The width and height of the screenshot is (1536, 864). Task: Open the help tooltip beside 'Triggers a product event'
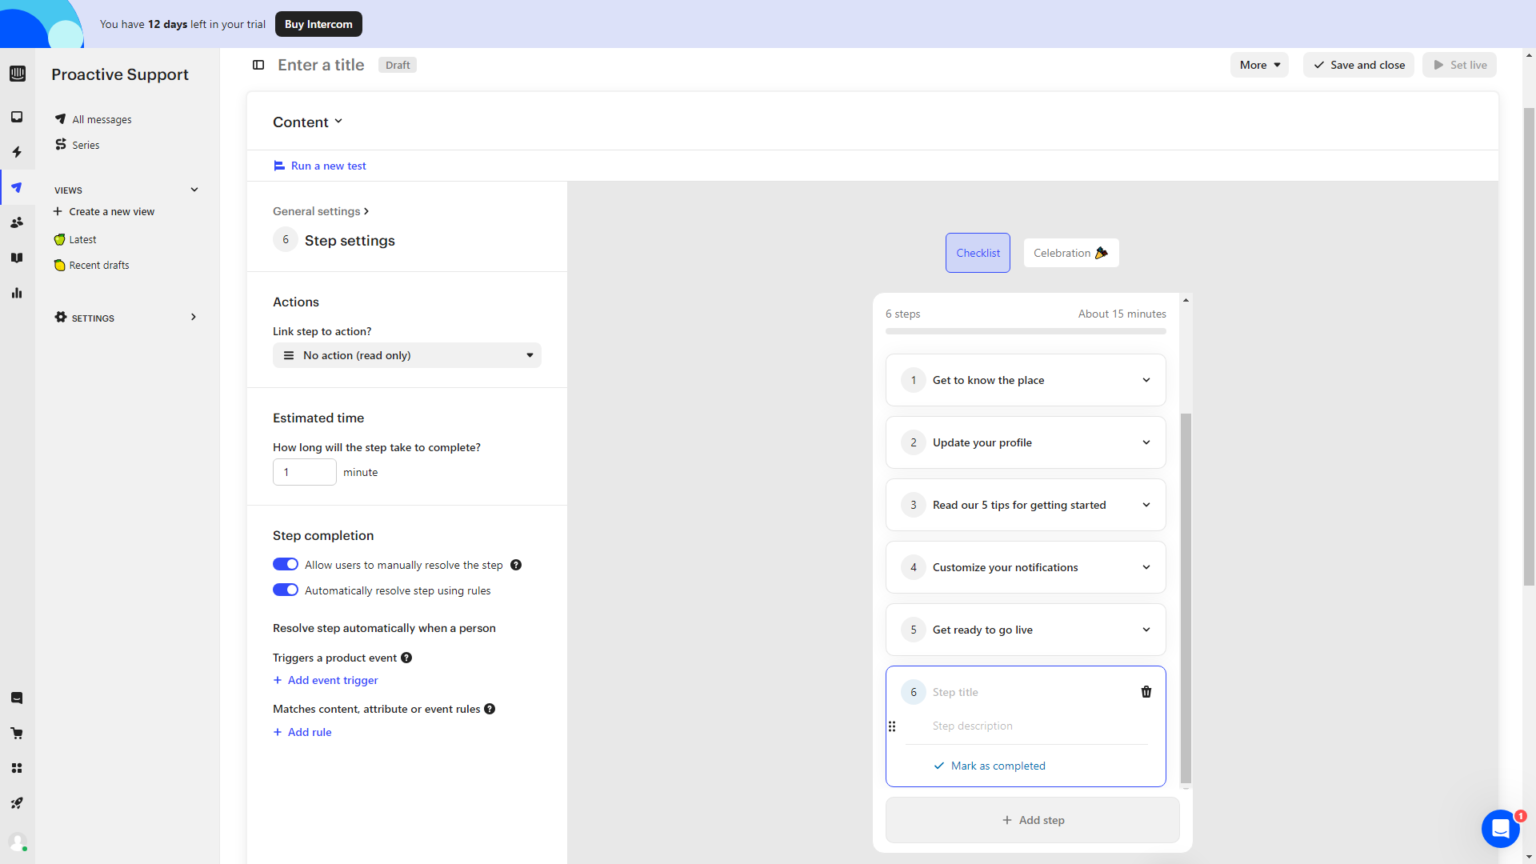coord(406,657)
